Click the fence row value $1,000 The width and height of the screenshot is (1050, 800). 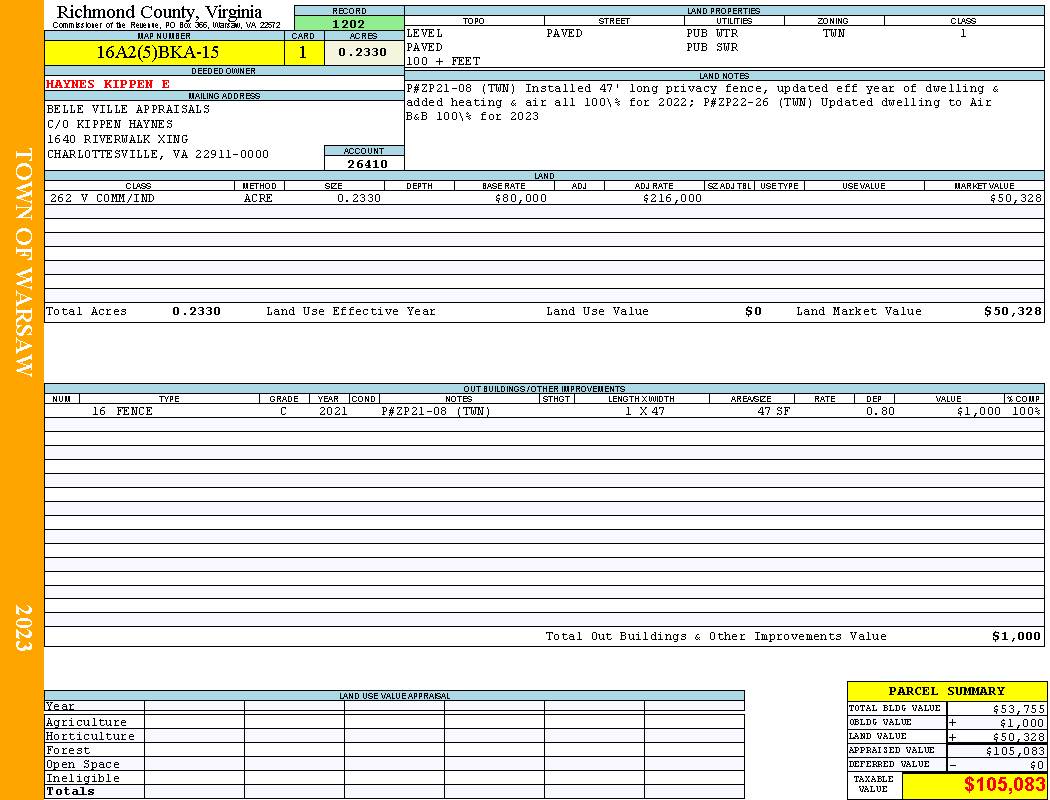tap(978, 412)
